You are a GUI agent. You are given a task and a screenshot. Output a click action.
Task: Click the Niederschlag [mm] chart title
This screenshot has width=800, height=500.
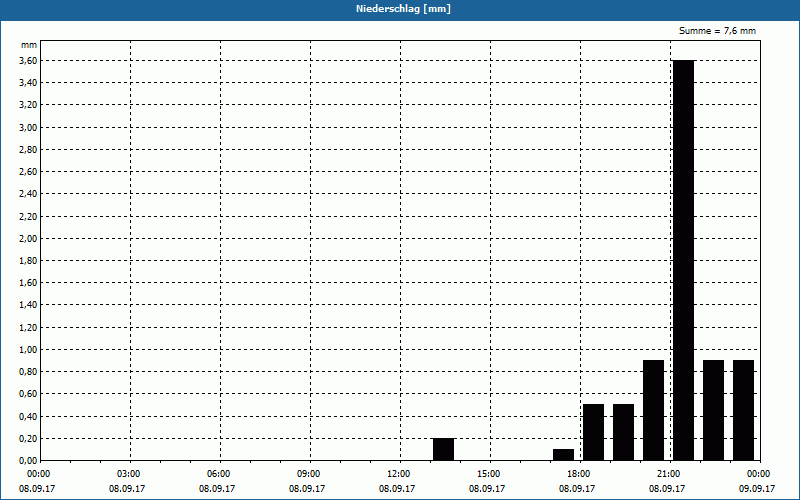tap(403, 9)
